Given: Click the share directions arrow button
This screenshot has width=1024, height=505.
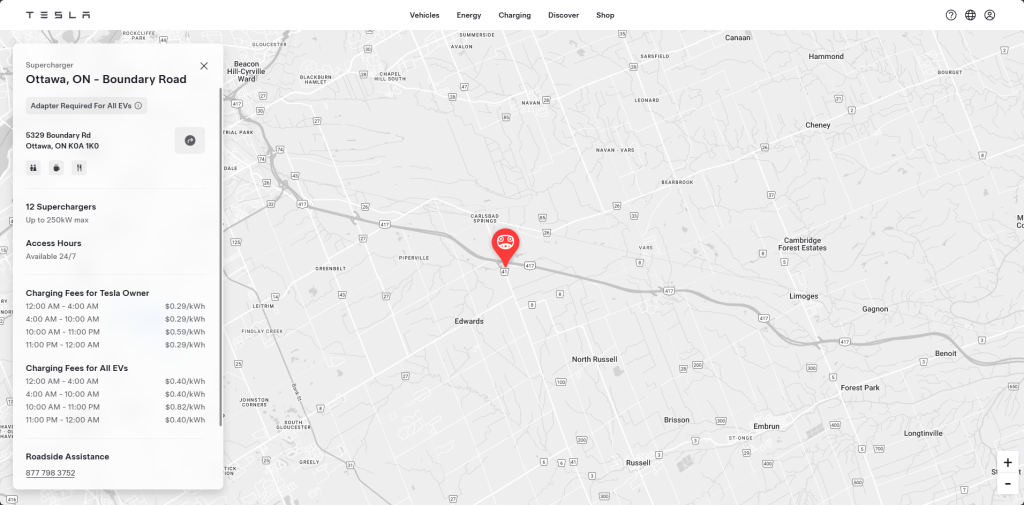Looking at the screenshot, I should 190,140.
